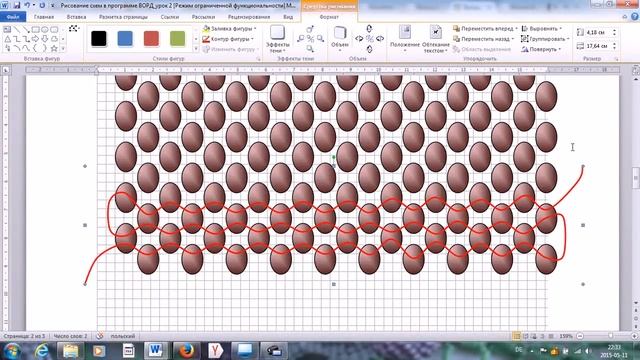Minimize the ribbon with caret icon
This screenshot has width=640, height=360.
[624, 17]
